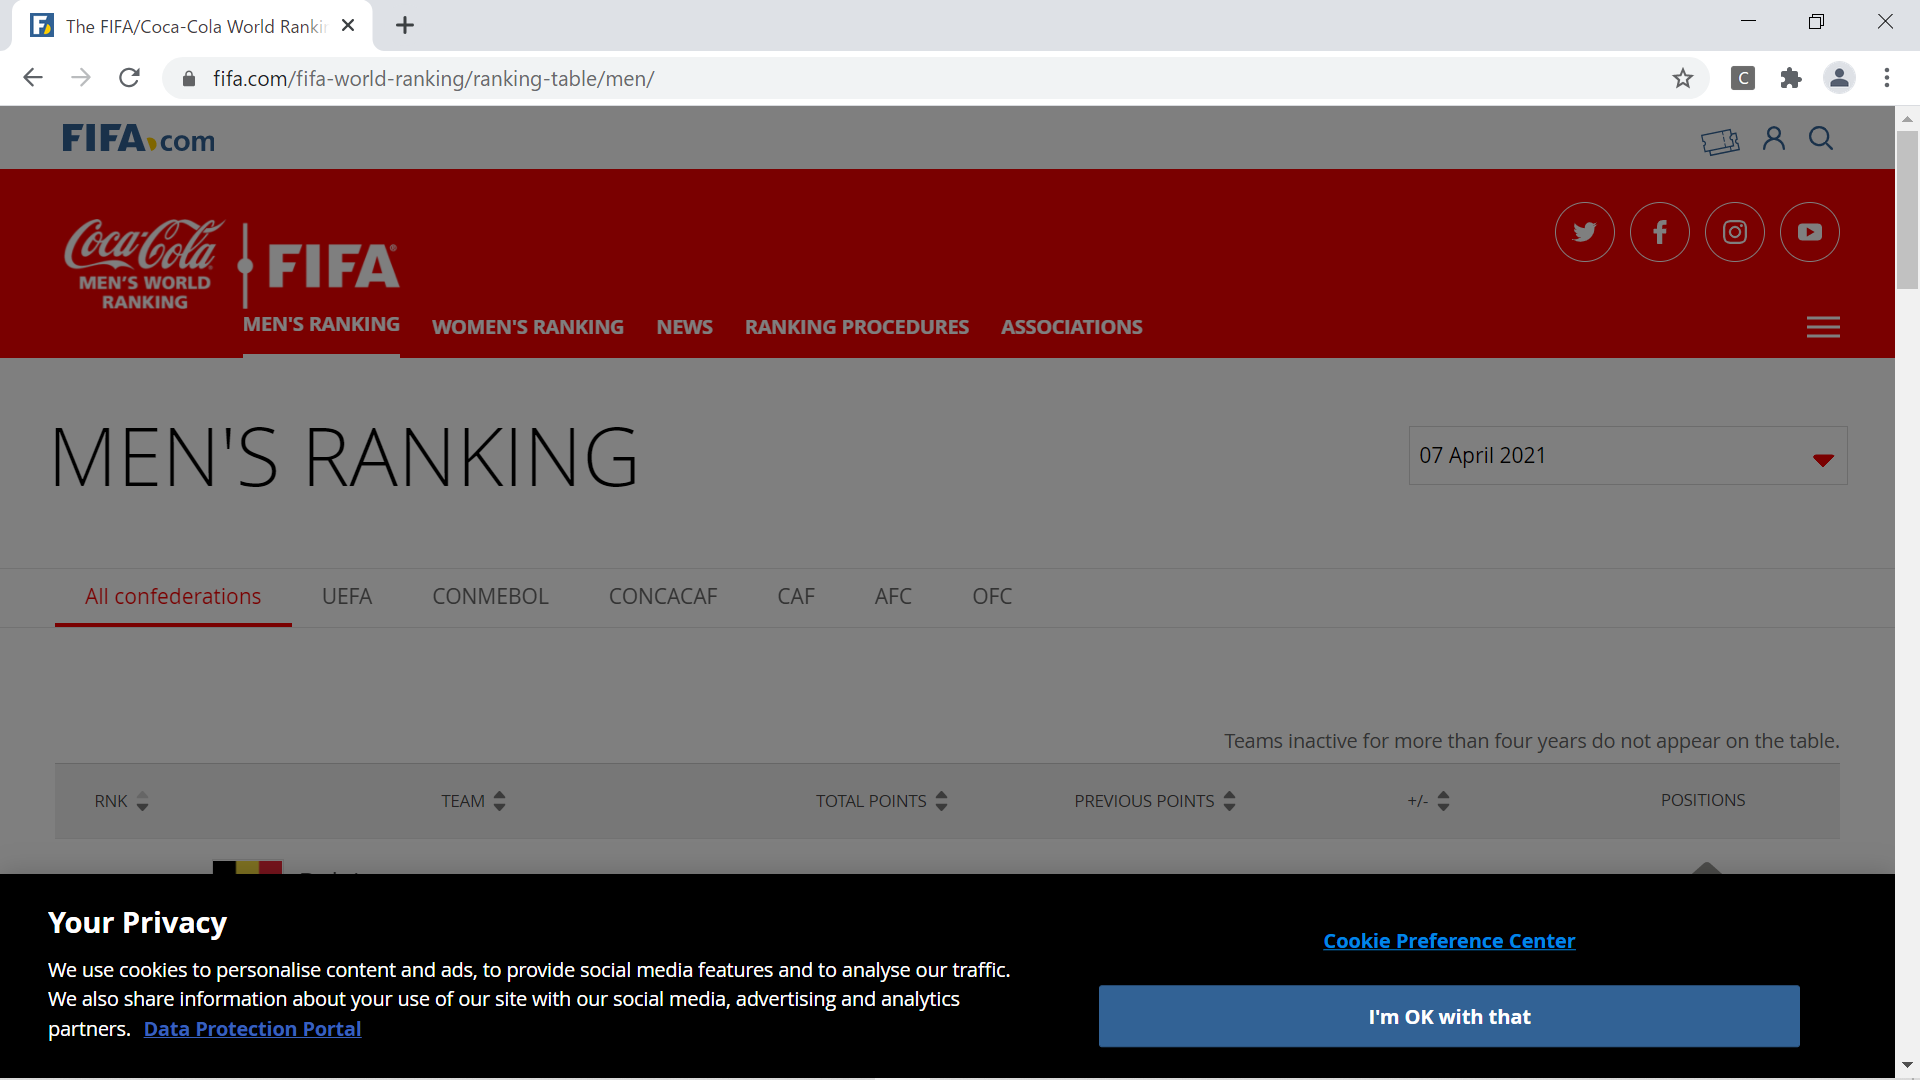This screenshot has height=1080, width=1920.
Task: Open the user account icon on FIFA.com
Action: pyautogui.click(x=1773, y=138)
